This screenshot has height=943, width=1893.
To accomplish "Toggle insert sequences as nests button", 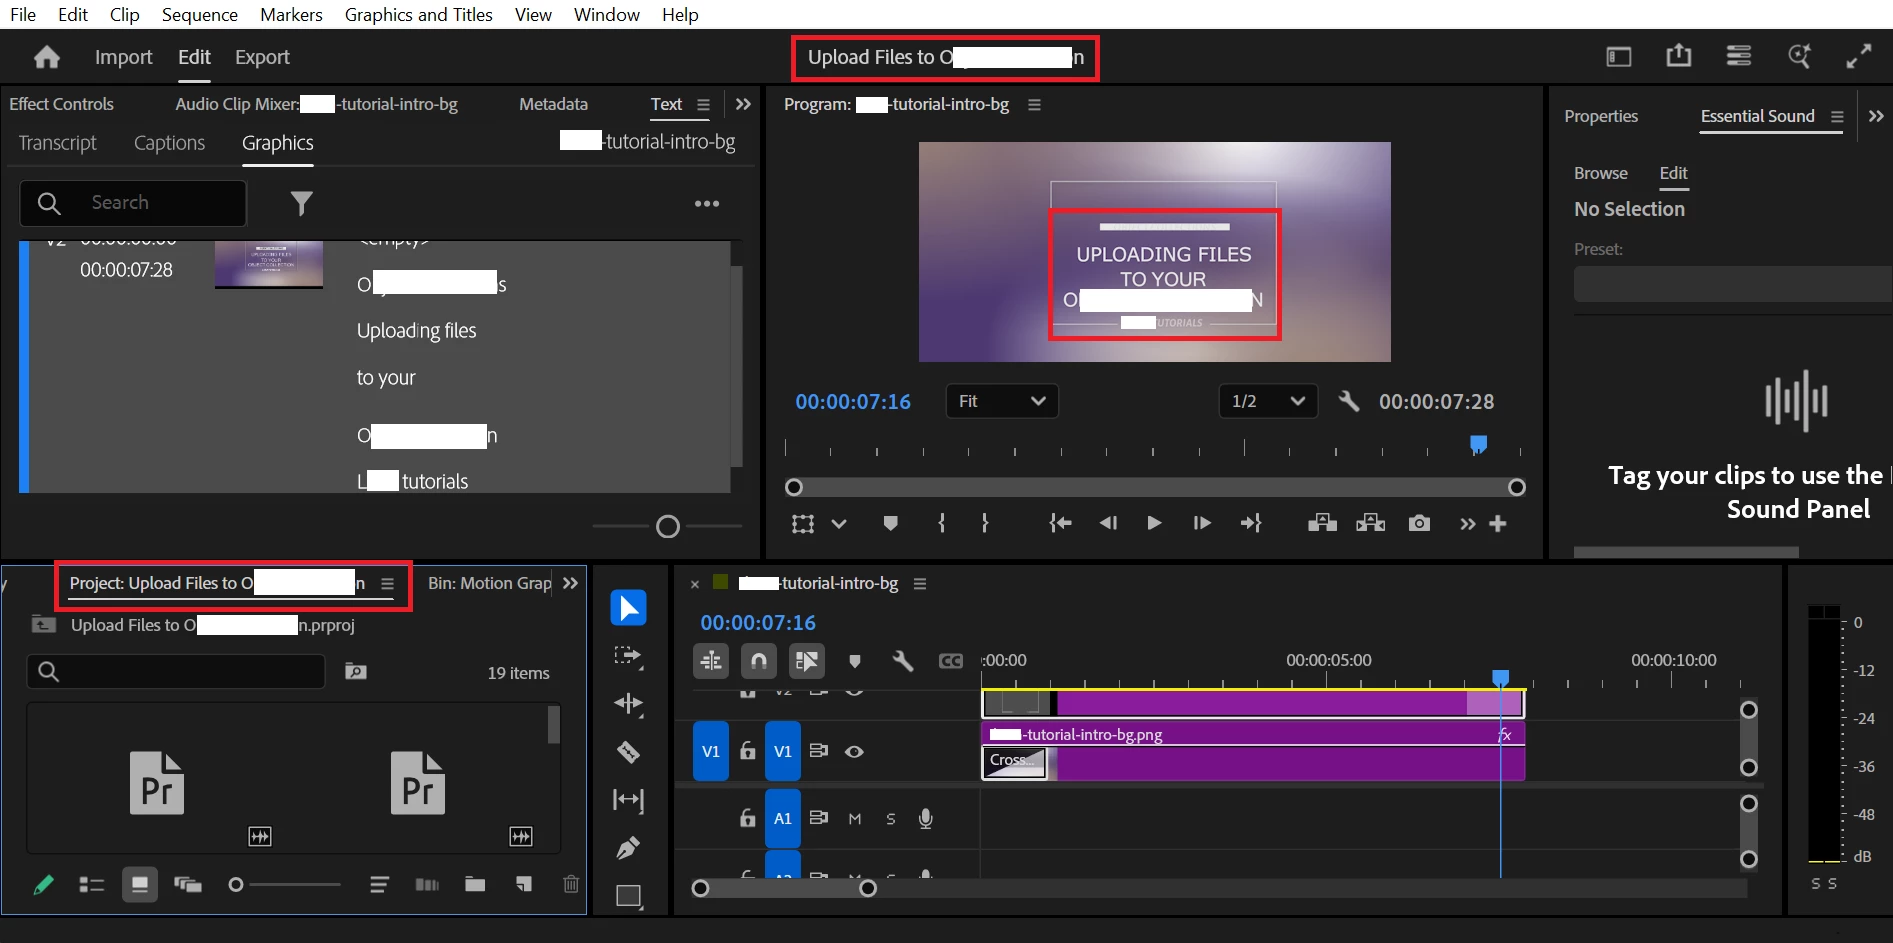I will coord(711,661).
